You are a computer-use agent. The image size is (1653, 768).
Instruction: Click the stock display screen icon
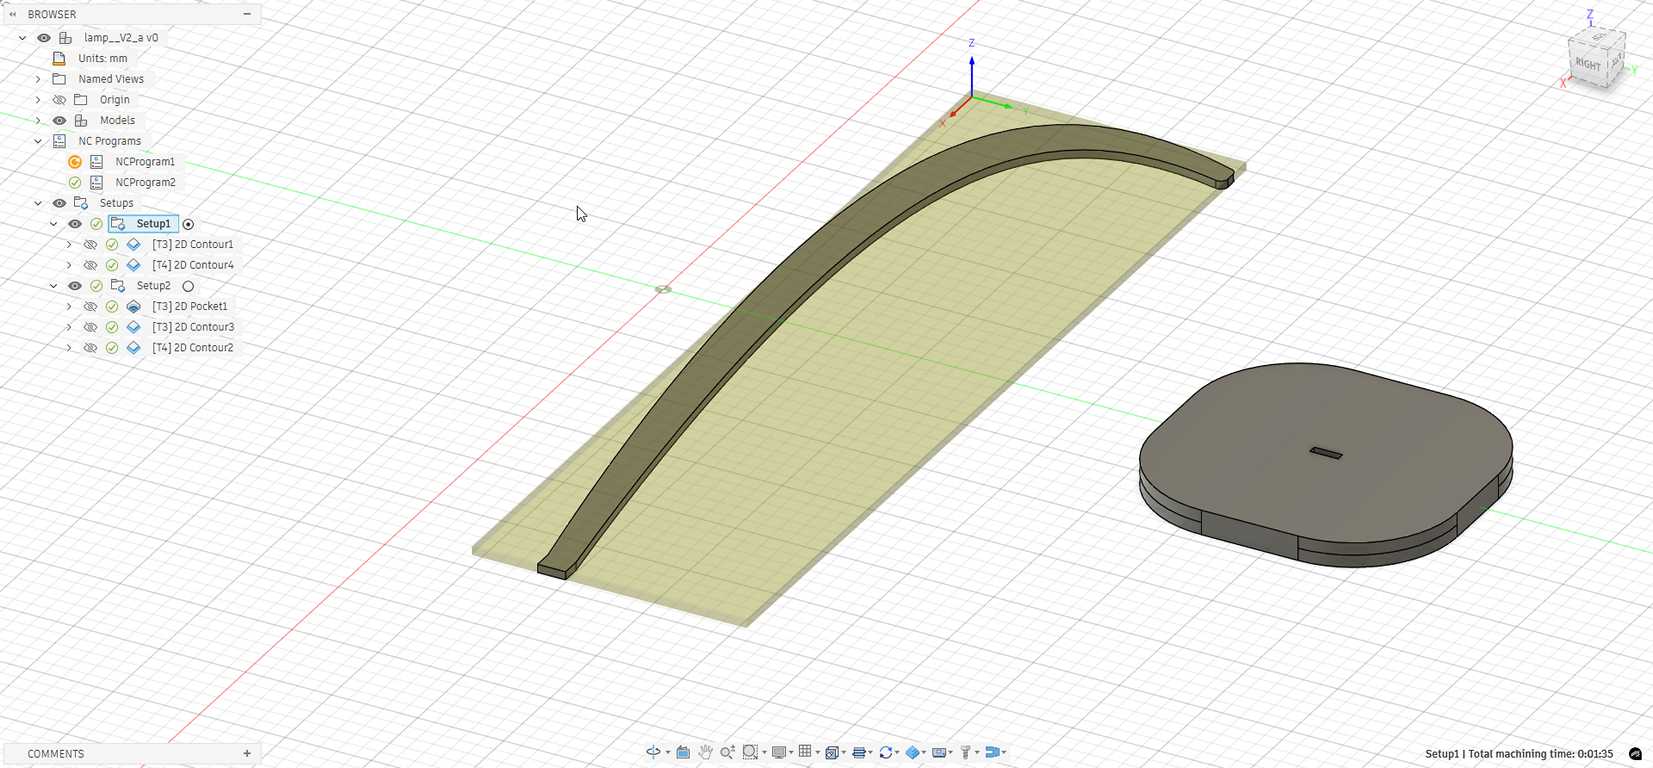coord(940,753)
